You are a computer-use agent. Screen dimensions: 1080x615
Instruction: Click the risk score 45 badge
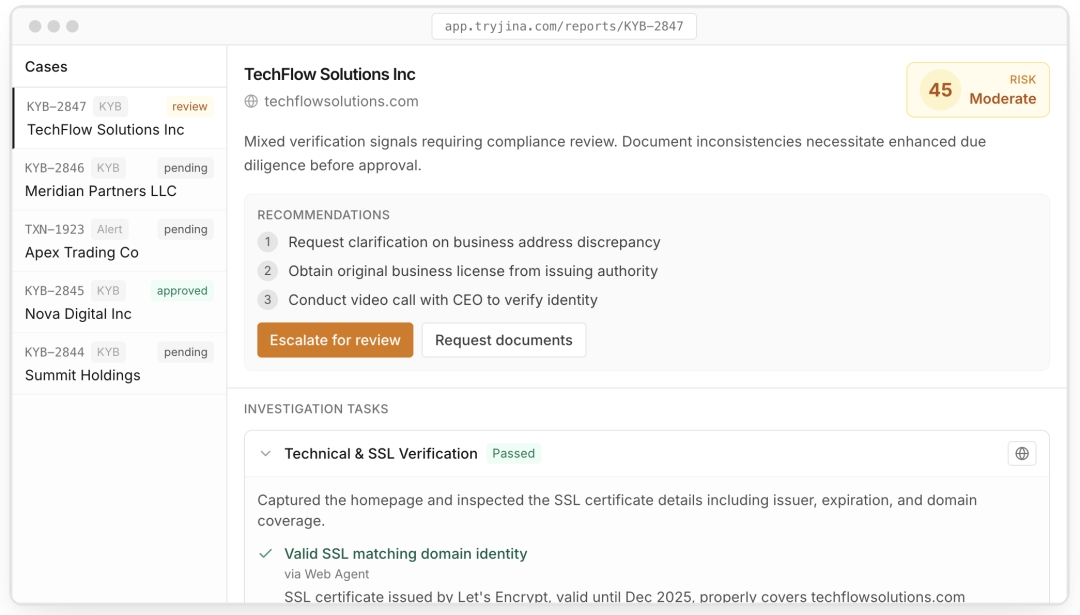940,90
